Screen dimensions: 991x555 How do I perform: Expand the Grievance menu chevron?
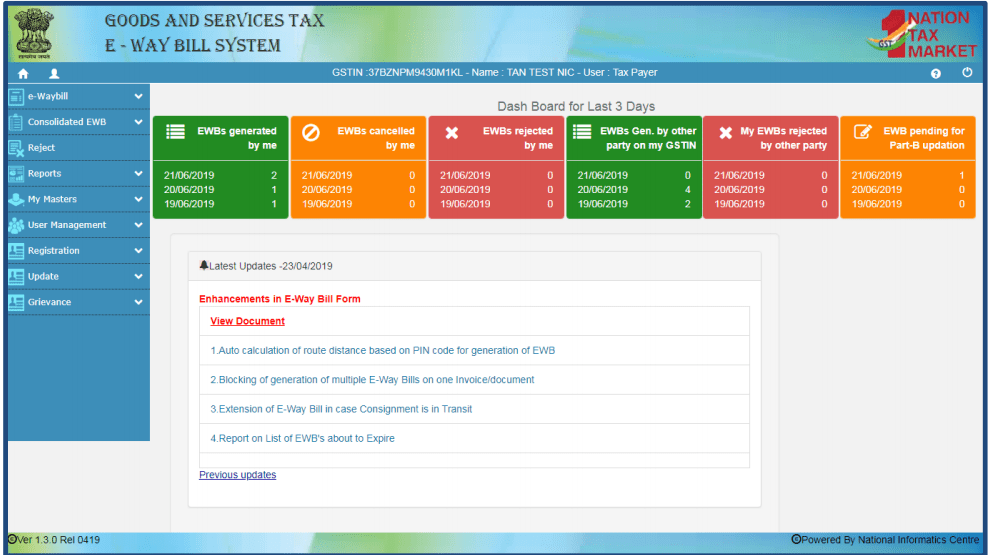[x=138, y=302]
